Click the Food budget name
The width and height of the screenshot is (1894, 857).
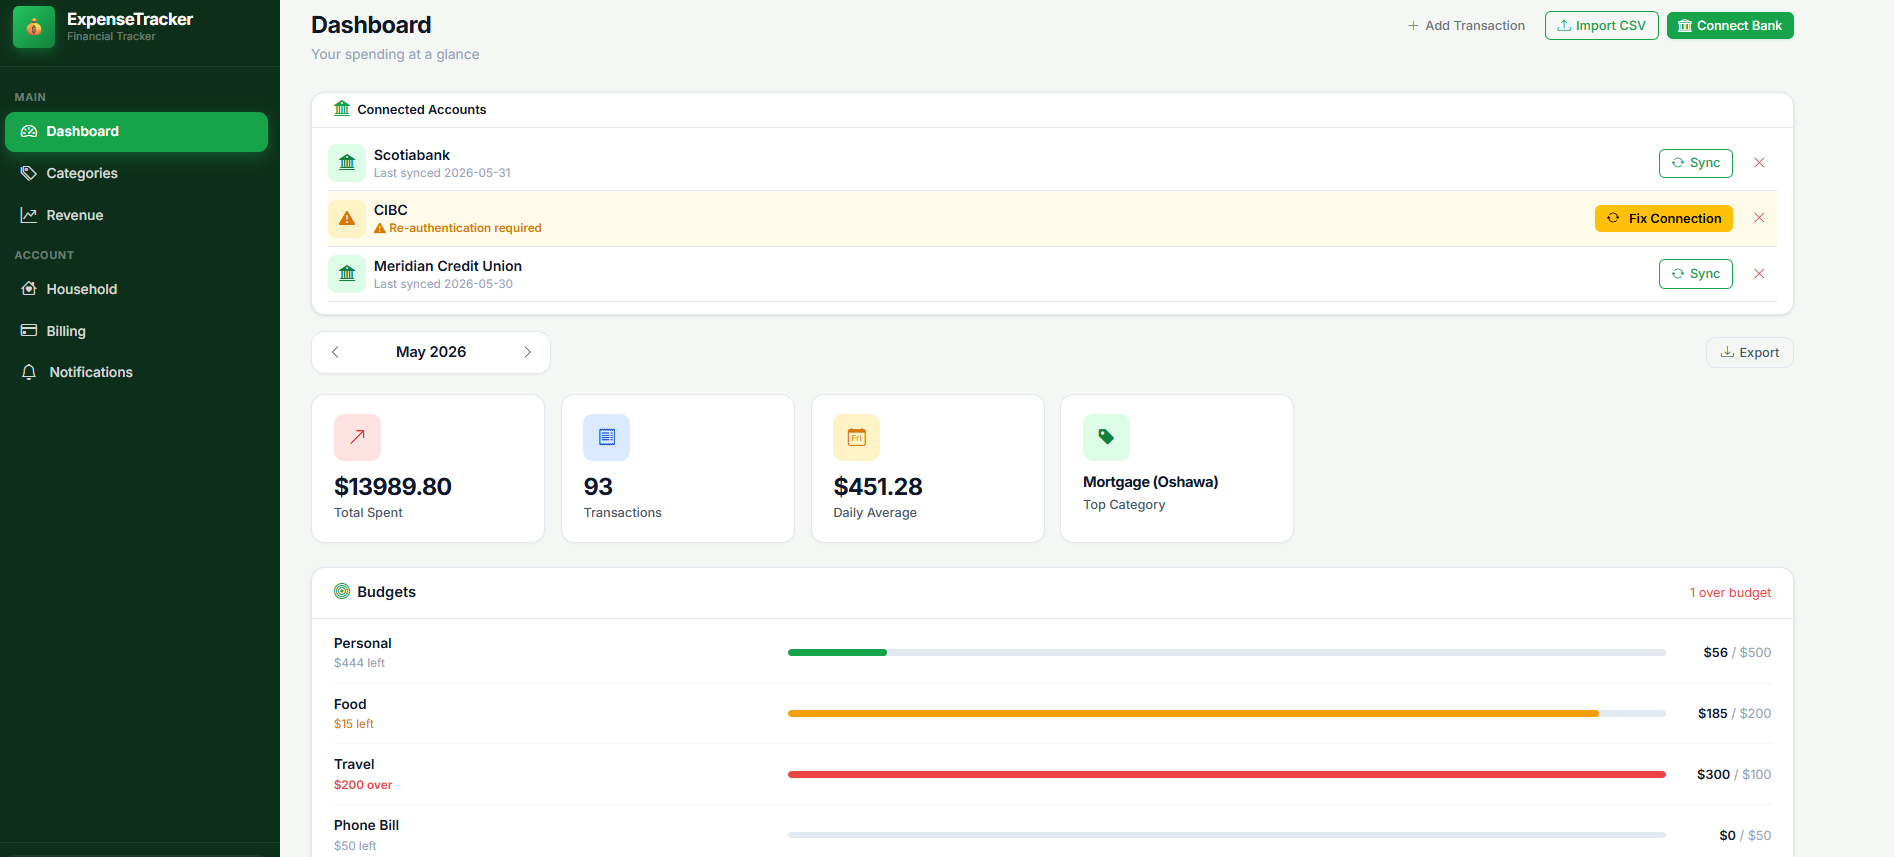point(350,704)
